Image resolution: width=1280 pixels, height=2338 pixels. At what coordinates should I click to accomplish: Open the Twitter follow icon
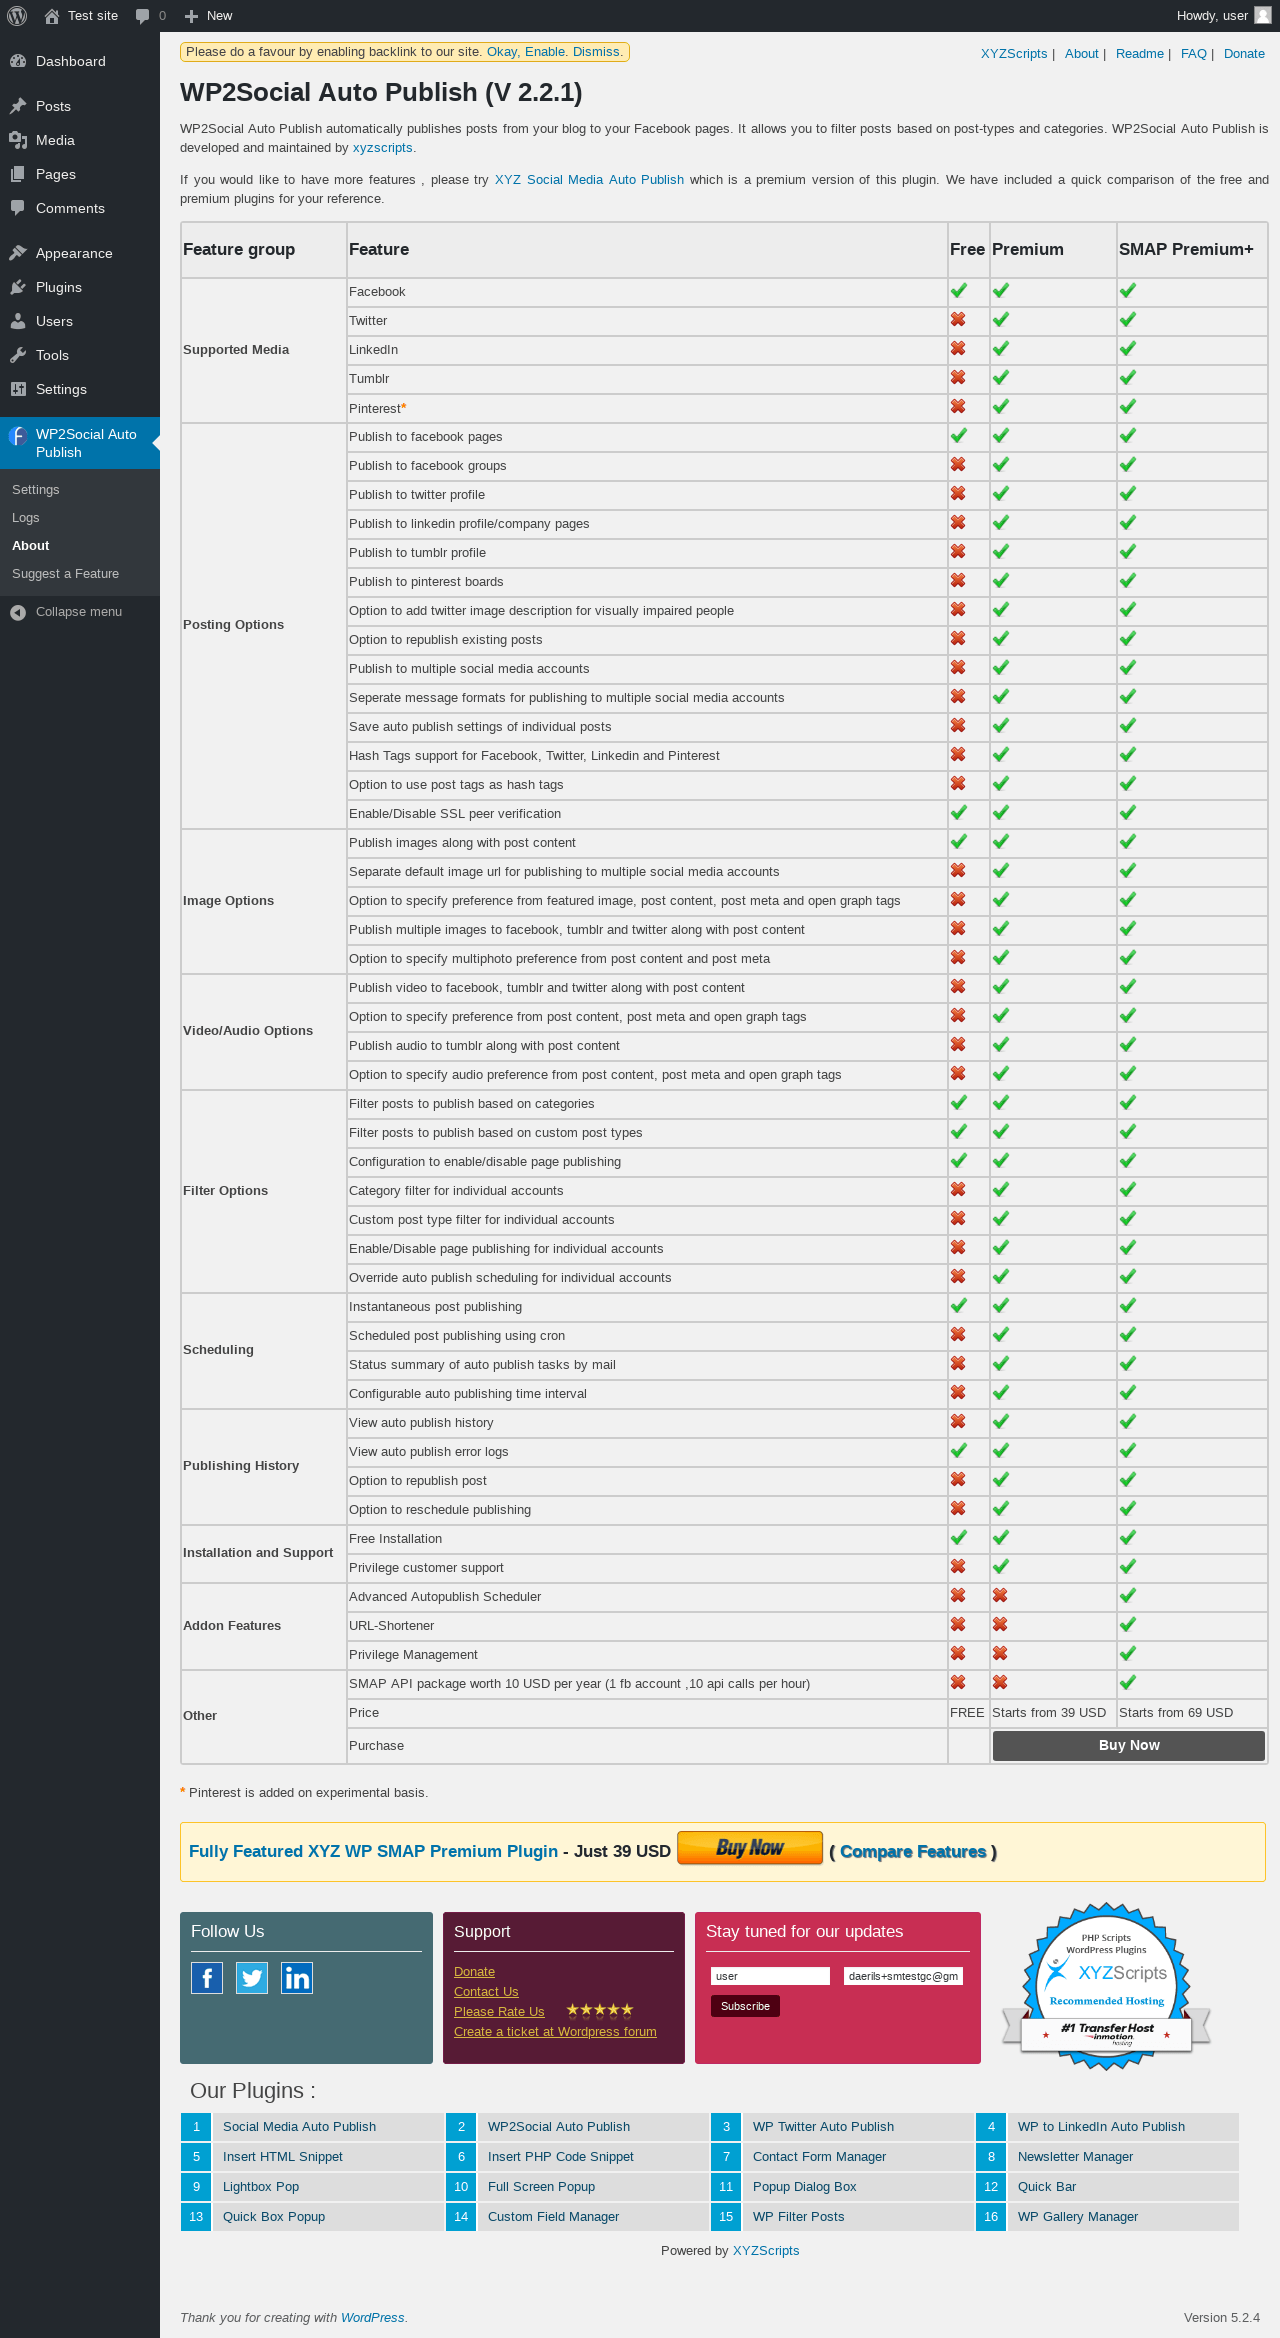pos(252,1977)
